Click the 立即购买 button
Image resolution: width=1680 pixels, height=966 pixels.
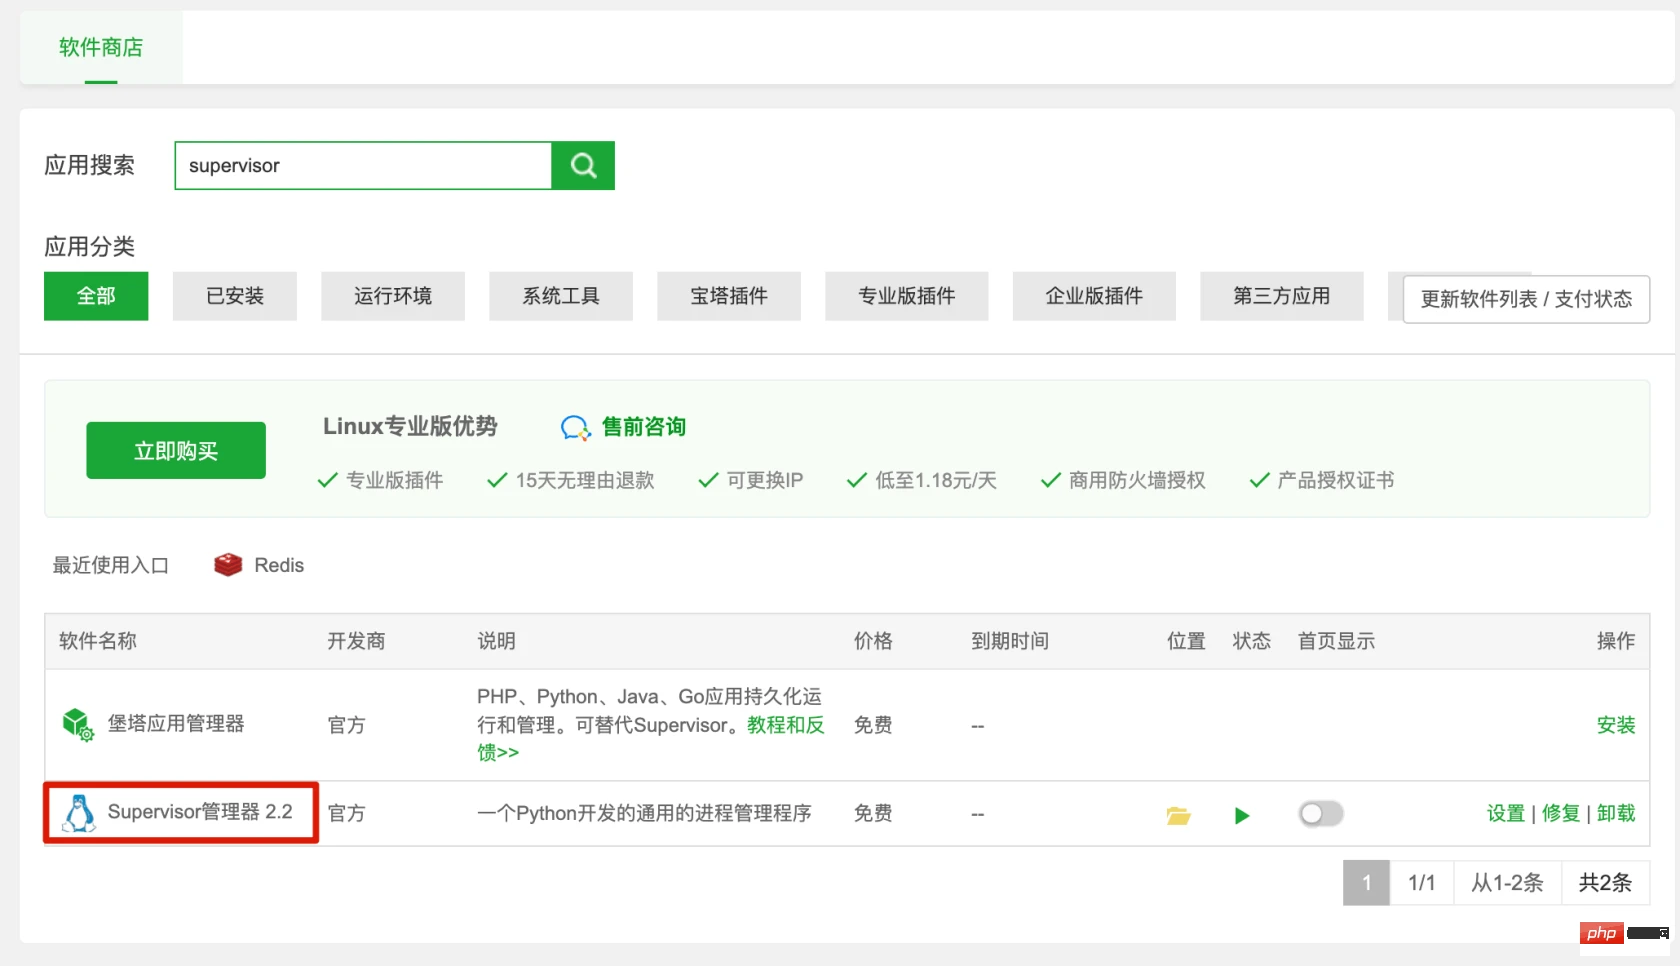[176, 451]
